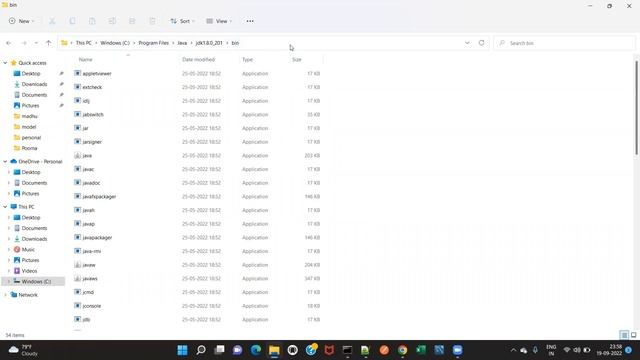
Task: Open the Sort options dropdown
Action: [x=182, y=21]
